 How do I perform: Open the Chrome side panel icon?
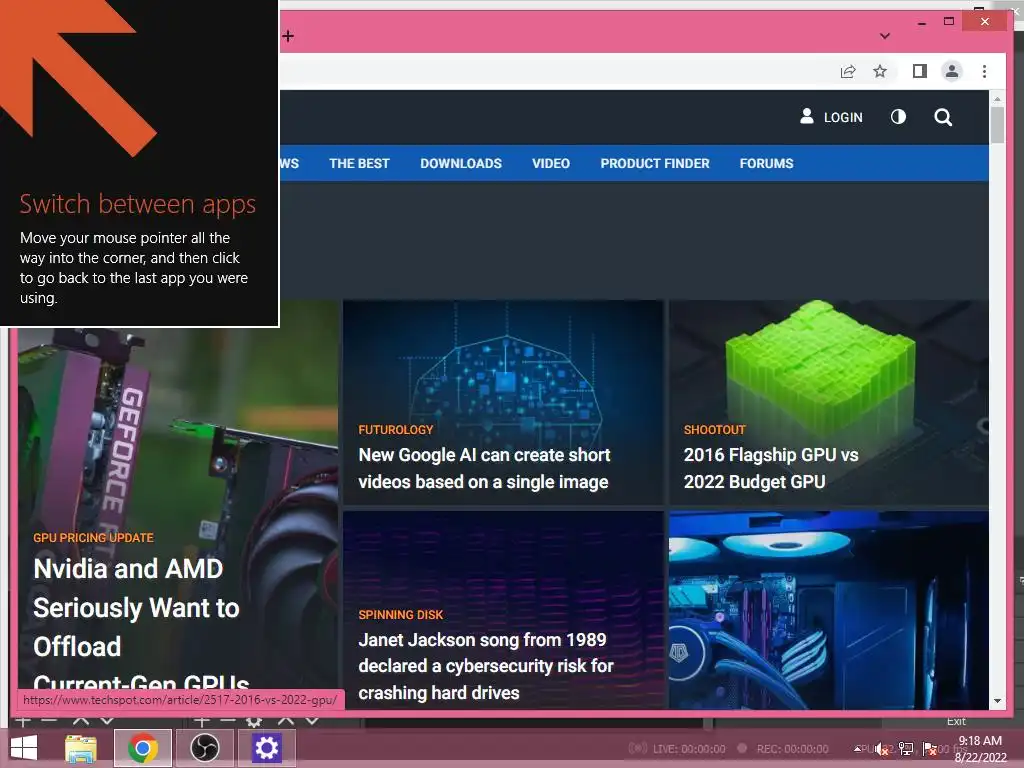tap(920, 71)
